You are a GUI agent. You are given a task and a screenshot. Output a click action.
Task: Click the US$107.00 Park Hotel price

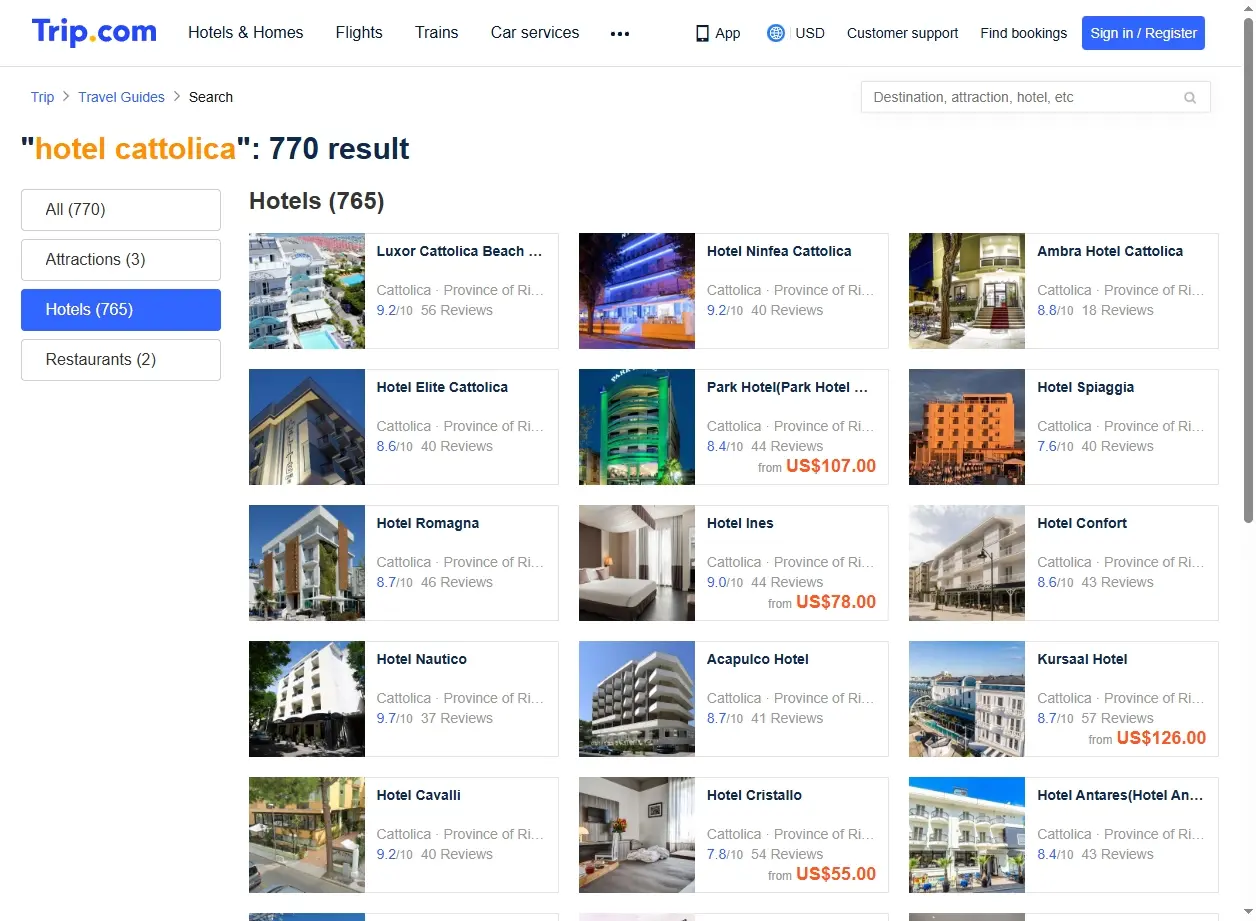[x=831, y=466]
